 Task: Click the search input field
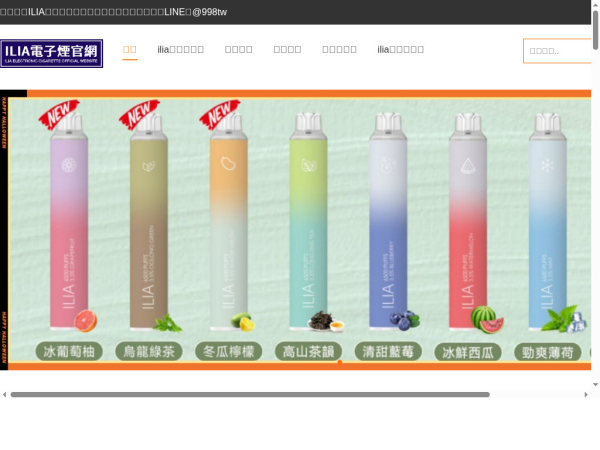557,51
